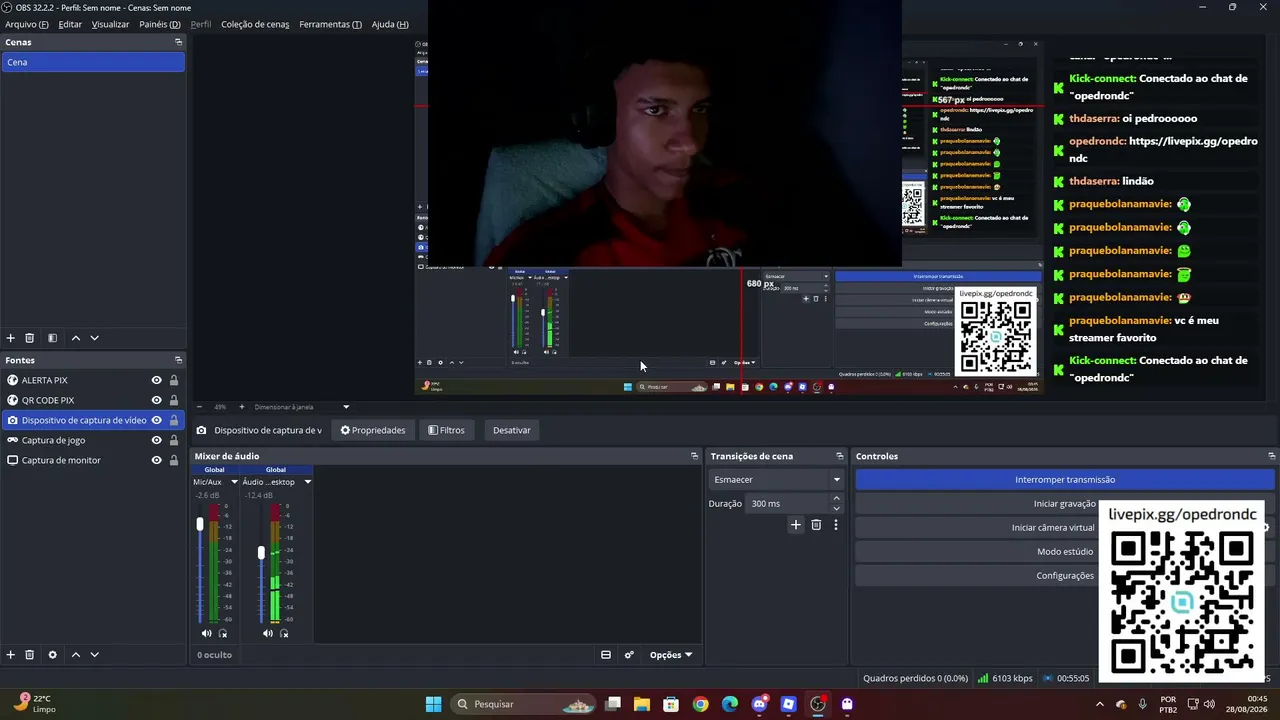
Task: Move the scene down in Cenas list
Action: [x=94, y=338]
